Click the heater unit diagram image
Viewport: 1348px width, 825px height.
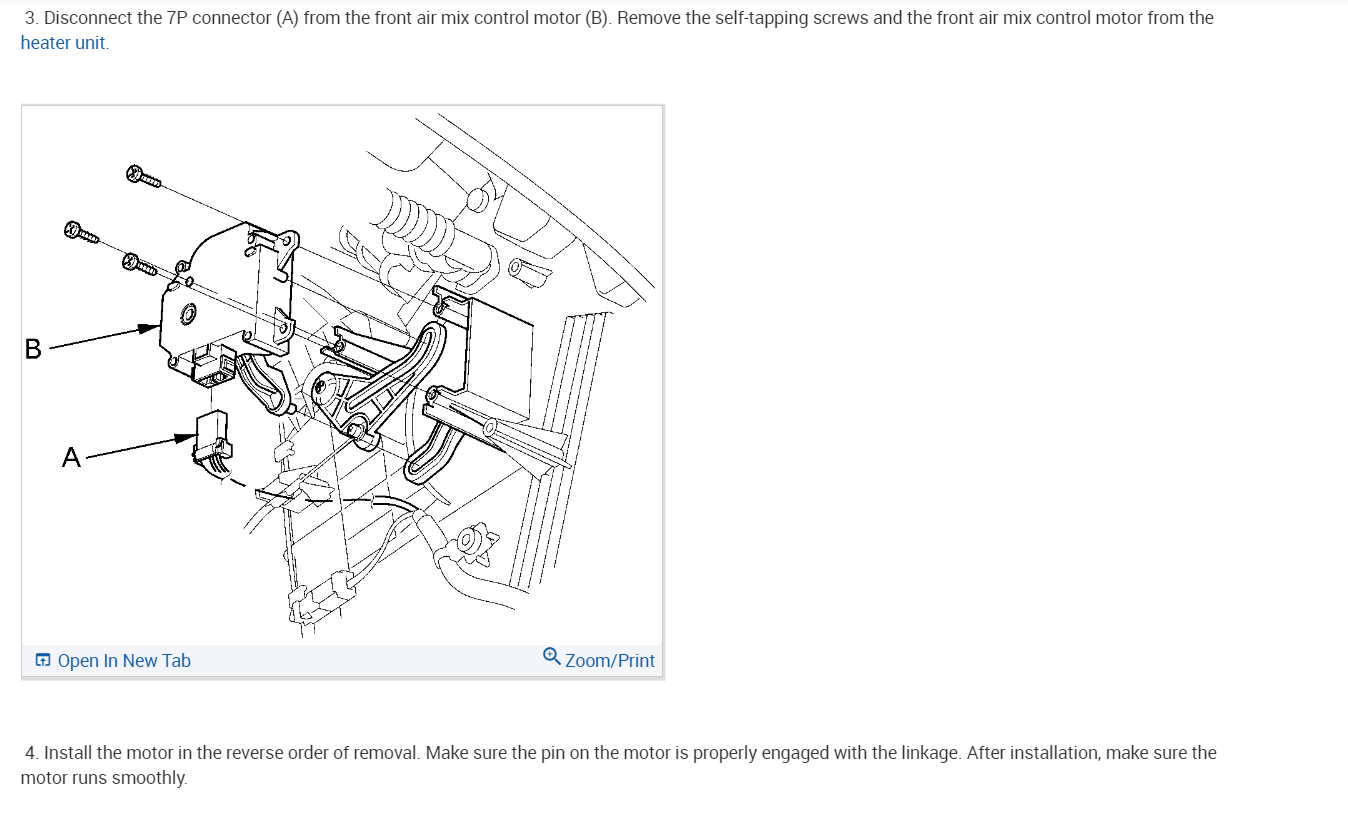tap(342, 375)
